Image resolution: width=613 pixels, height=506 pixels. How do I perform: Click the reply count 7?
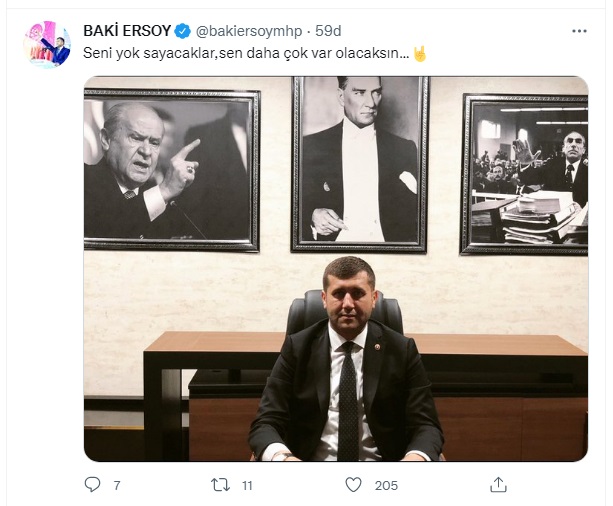[x=117, y=486]
